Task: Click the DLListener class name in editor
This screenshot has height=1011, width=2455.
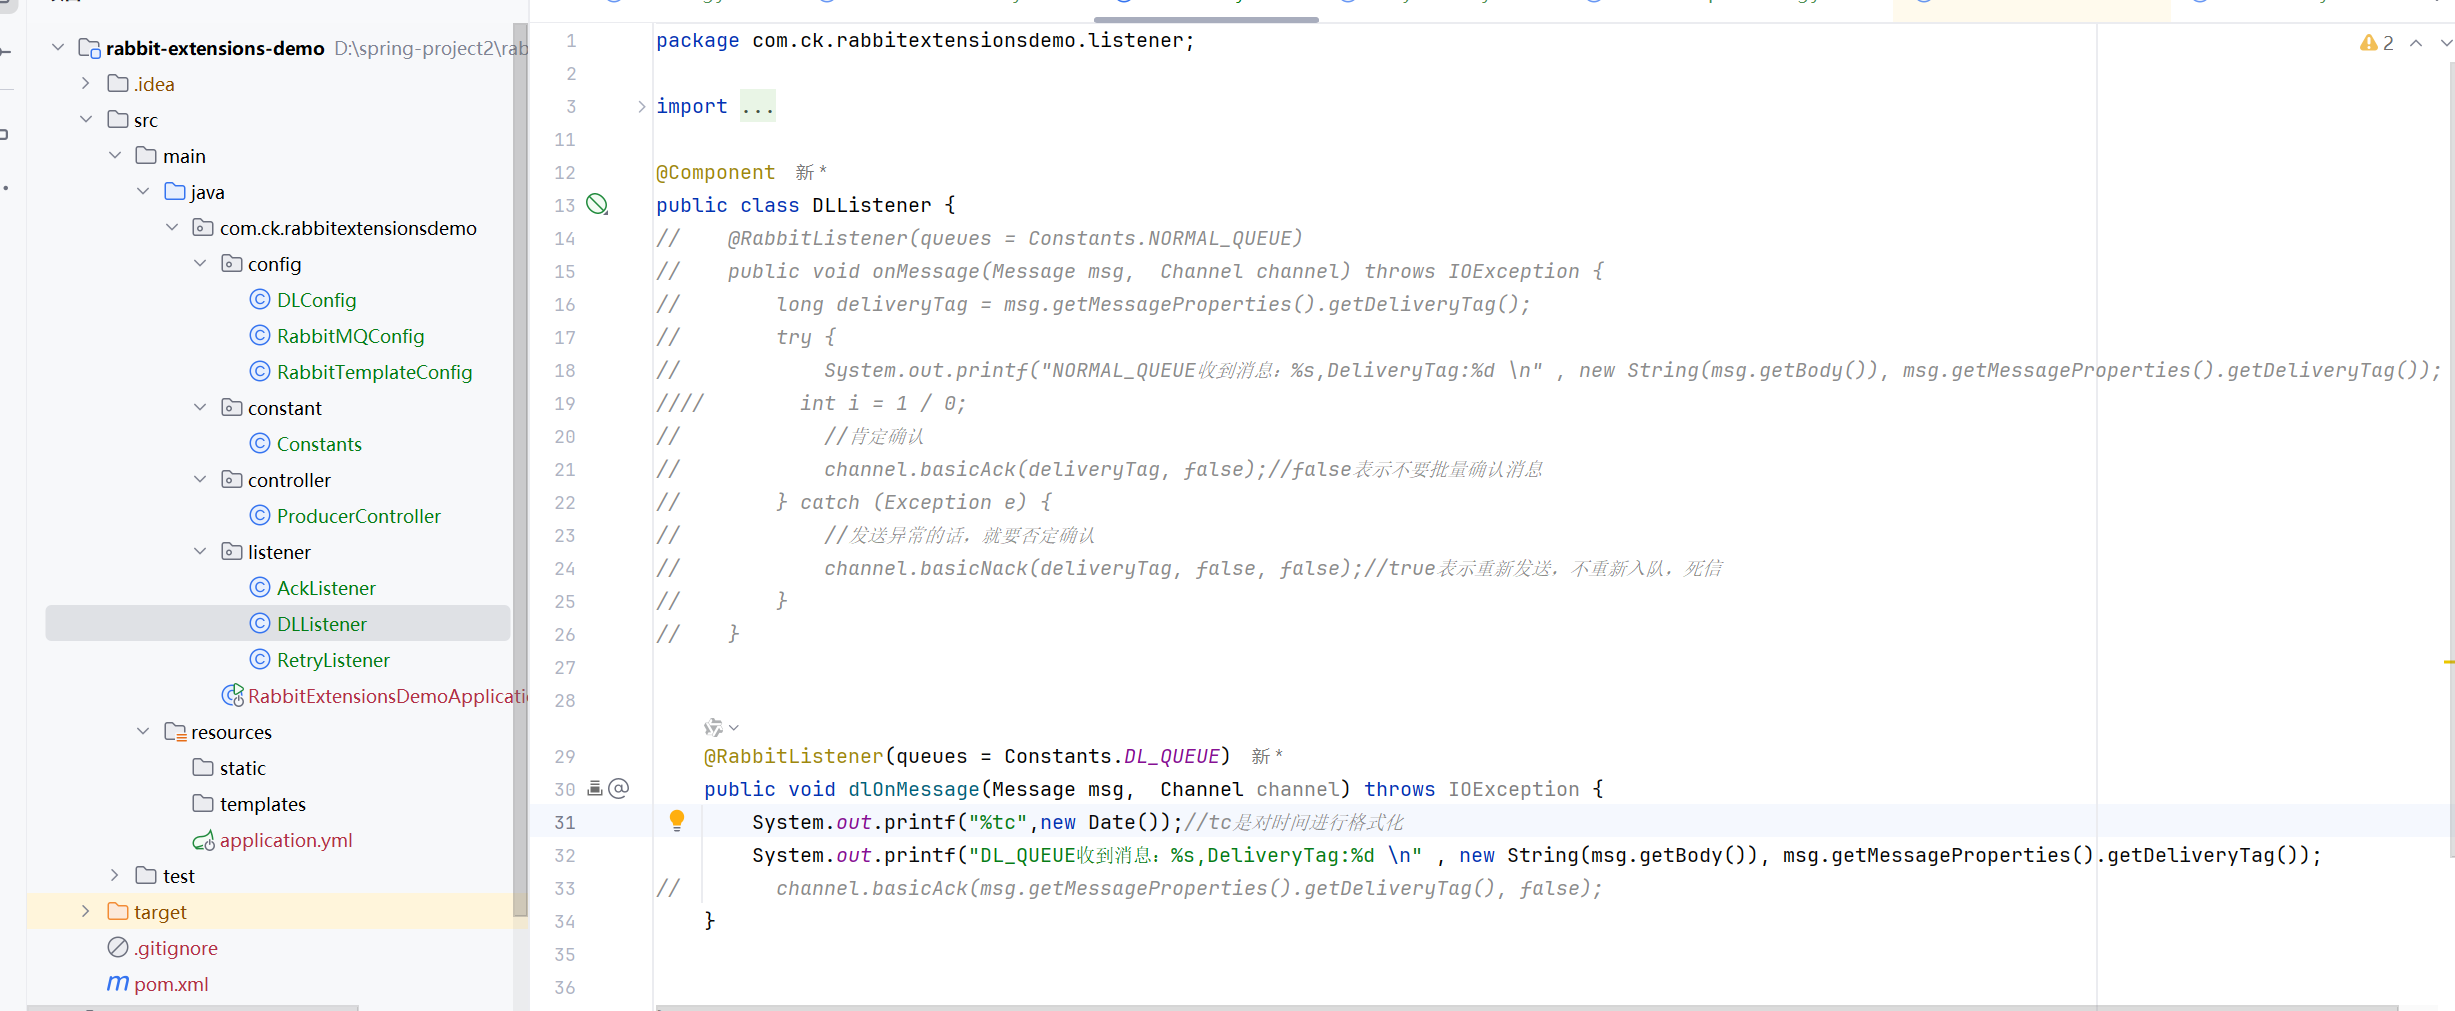Action: click(871, 205)
